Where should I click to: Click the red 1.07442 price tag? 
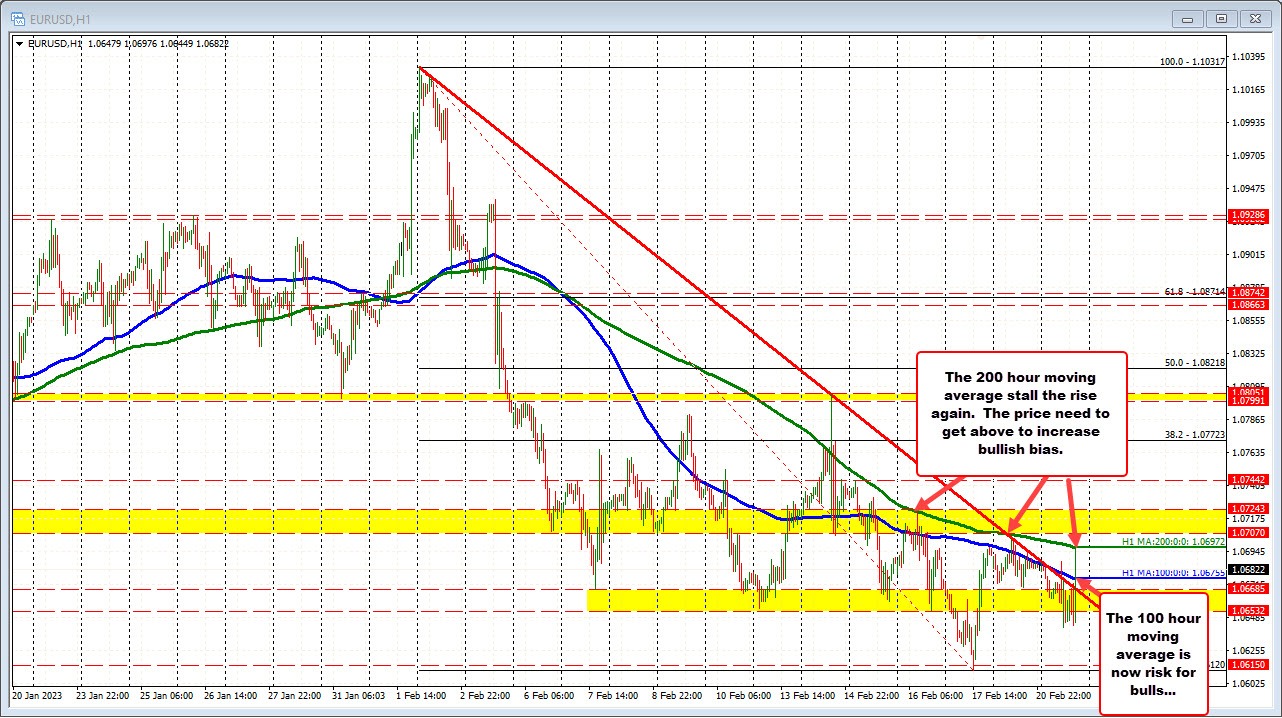[x=1250, y=479]
